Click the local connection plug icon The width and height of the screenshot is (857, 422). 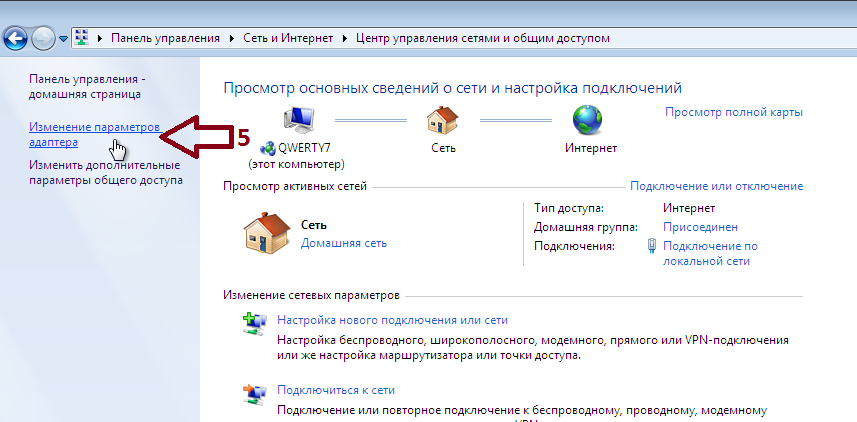coord(651,247)
